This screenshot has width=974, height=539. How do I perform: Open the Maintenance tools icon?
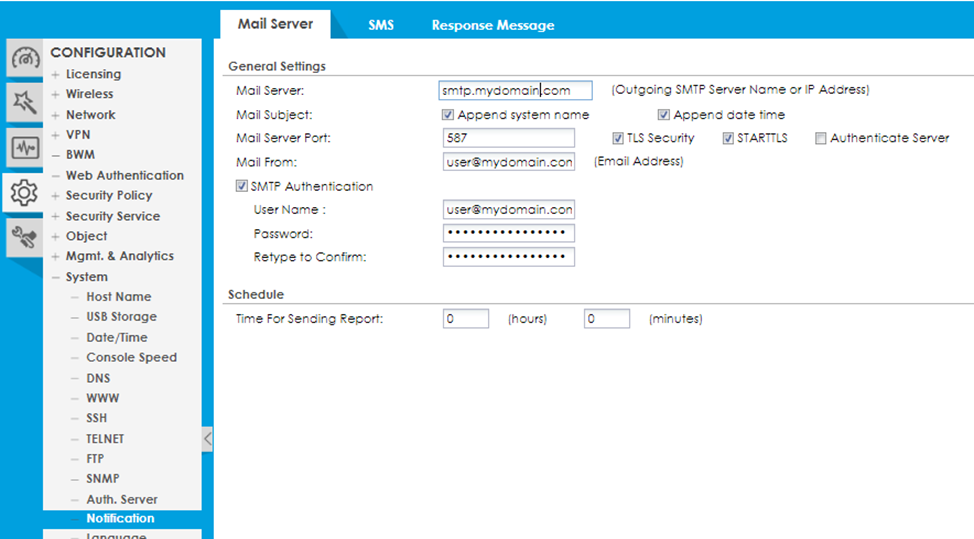click(x=25, y=237)
